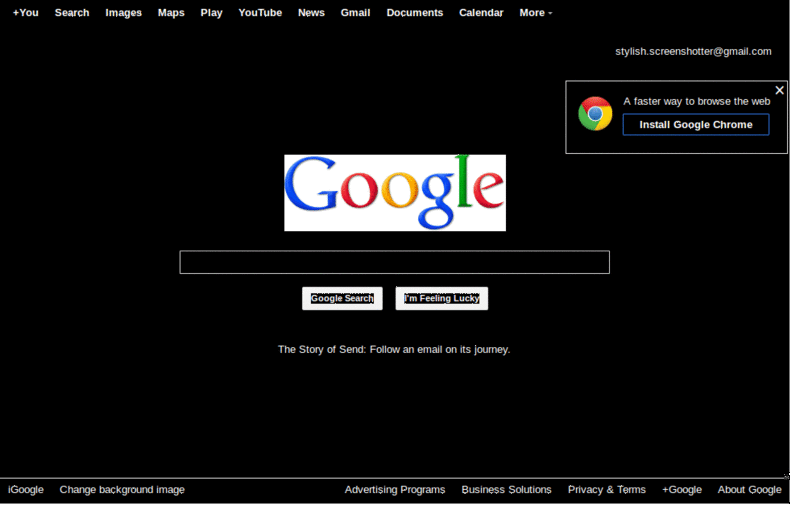Open the iGoogle footer link

tap(26, 490)
